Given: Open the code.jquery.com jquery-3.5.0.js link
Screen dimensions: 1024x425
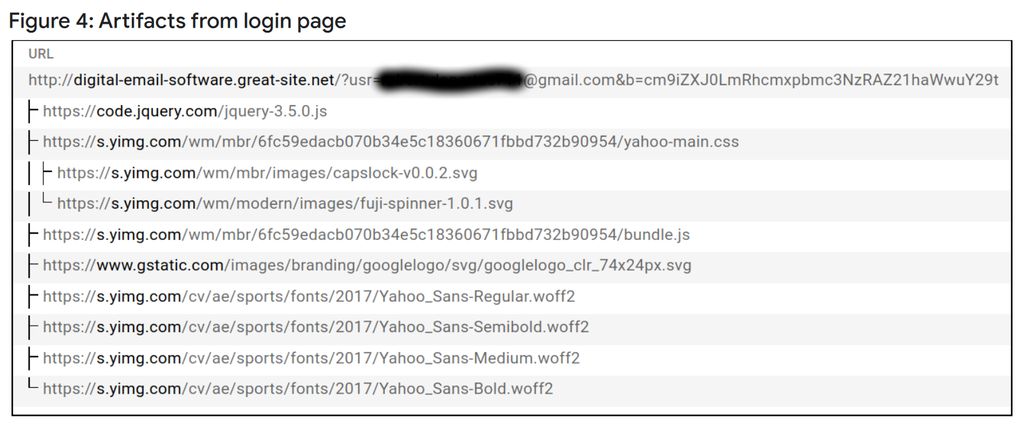Looking at the screenshot, I should coord(185,112).
